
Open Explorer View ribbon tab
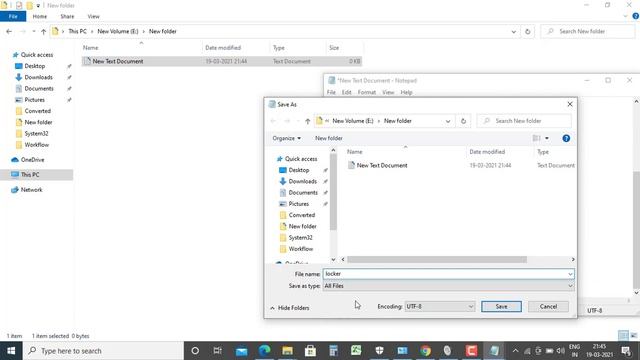(93, 16)
